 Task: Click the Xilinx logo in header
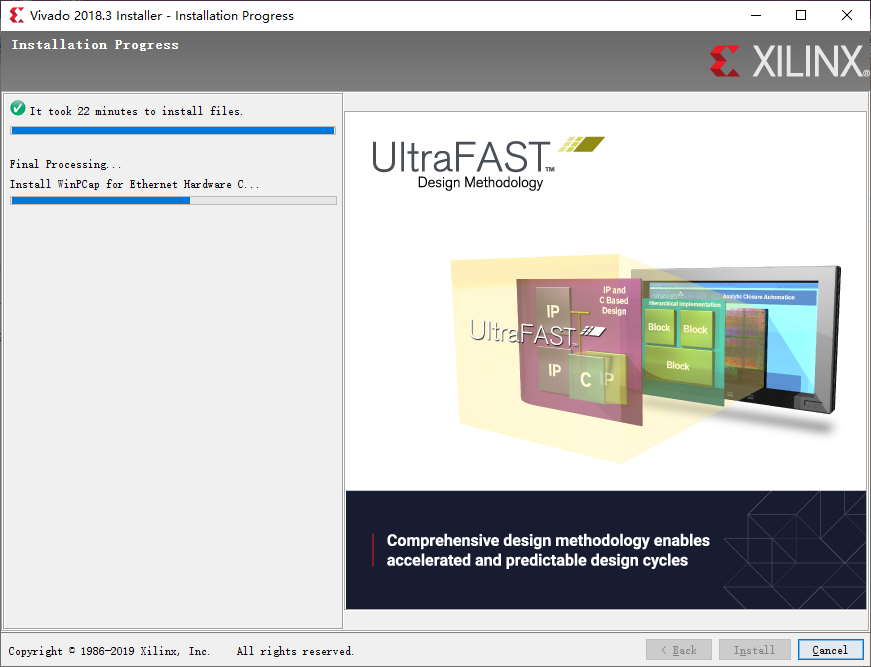(789, 61)
